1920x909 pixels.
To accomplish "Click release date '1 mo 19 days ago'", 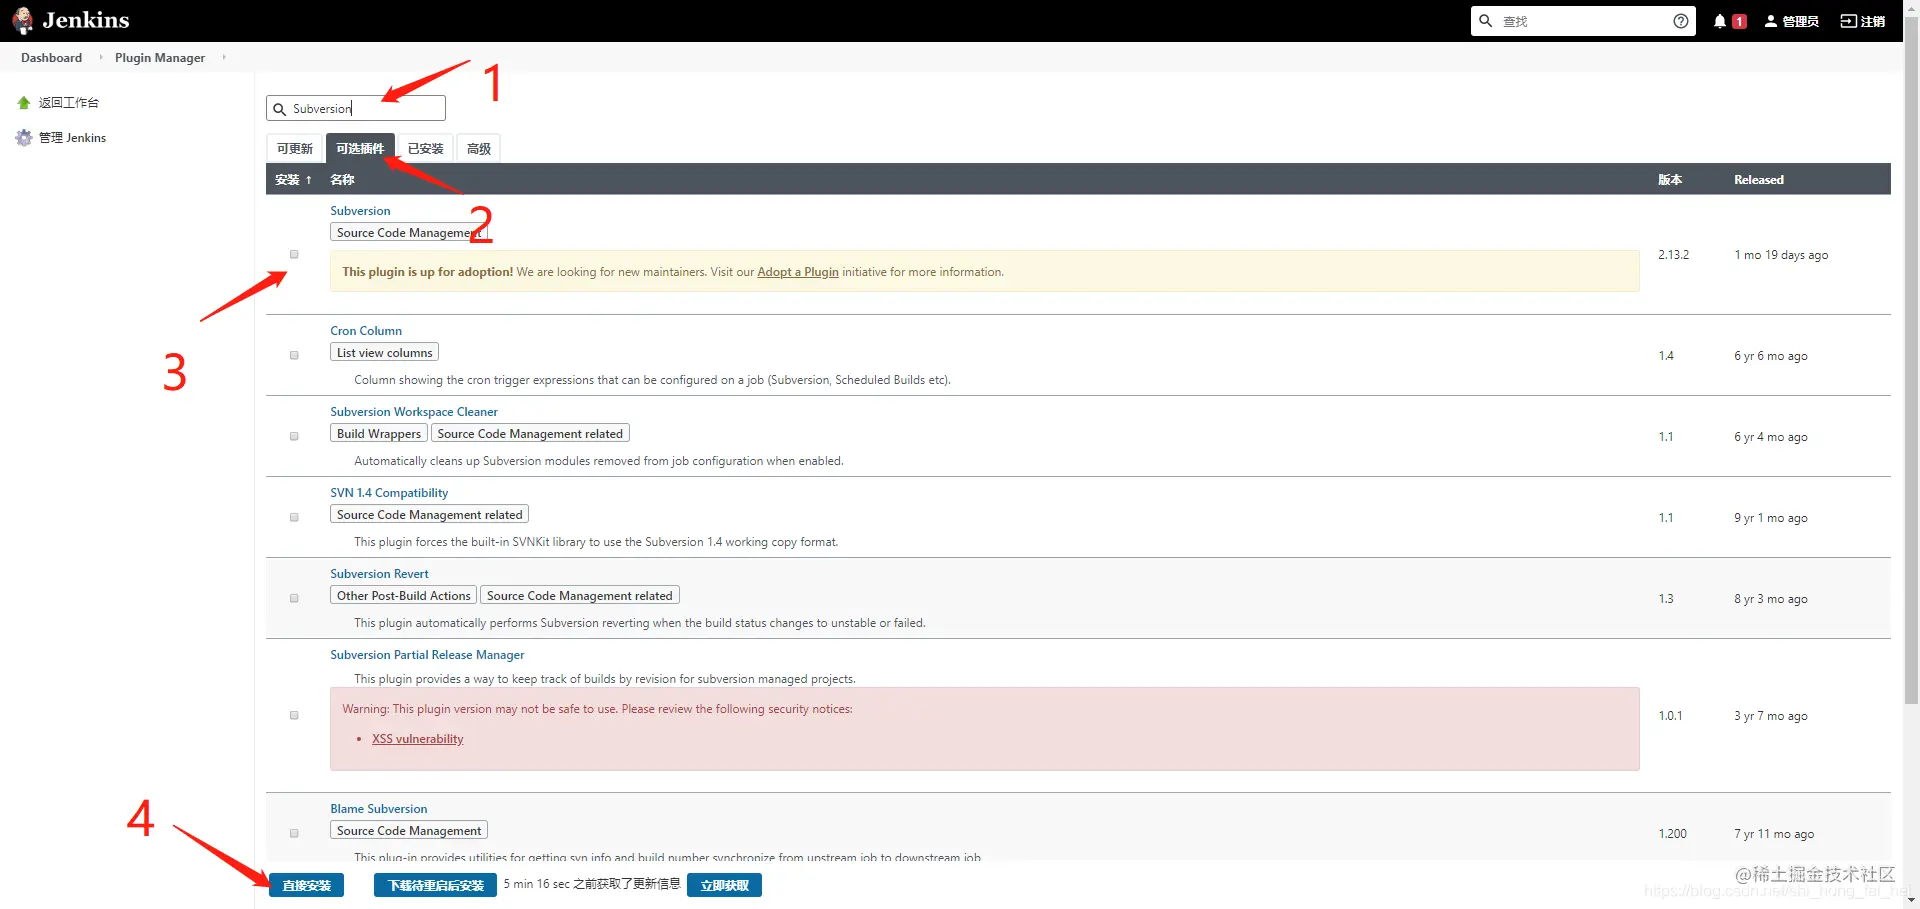I will point(1781,255).
